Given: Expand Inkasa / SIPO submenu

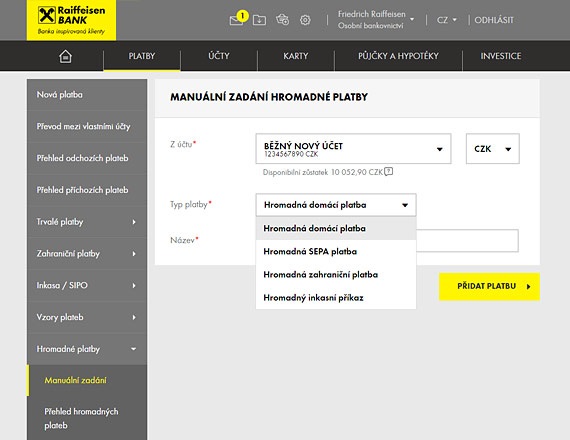Looking at the screenshot, I should coord(87,285).
